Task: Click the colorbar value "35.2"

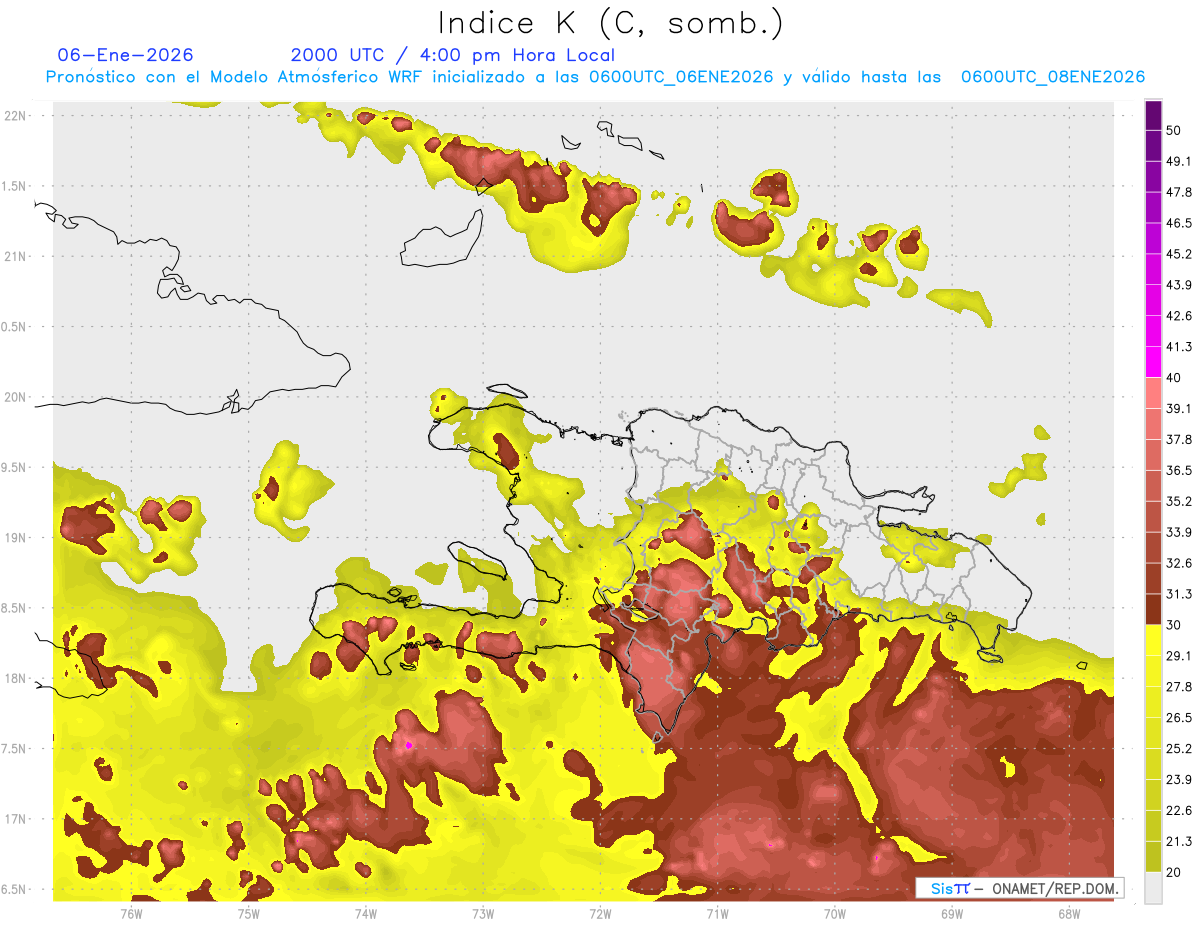Action: click(x=1179, y=501)
